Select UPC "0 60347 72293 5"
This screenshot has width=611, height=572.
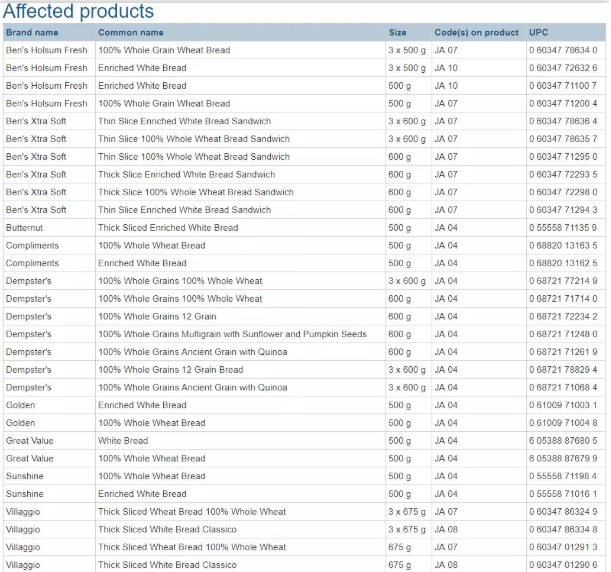(x=563, y=175)
